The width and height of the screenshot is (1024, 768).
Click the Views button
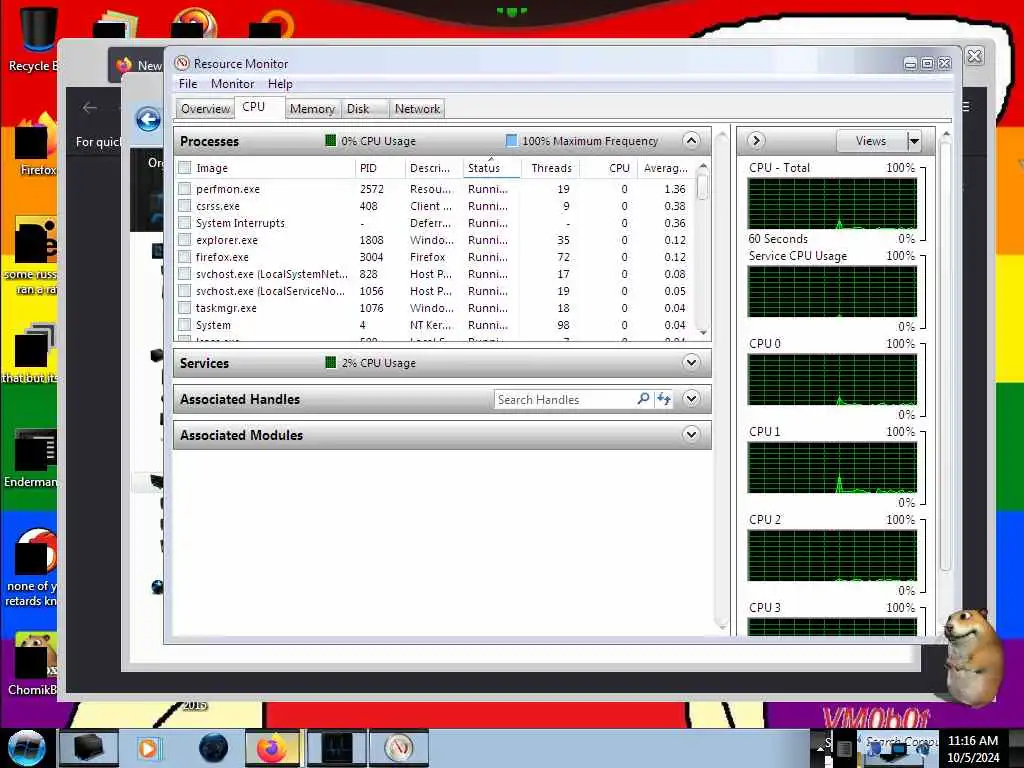point(871,140)
